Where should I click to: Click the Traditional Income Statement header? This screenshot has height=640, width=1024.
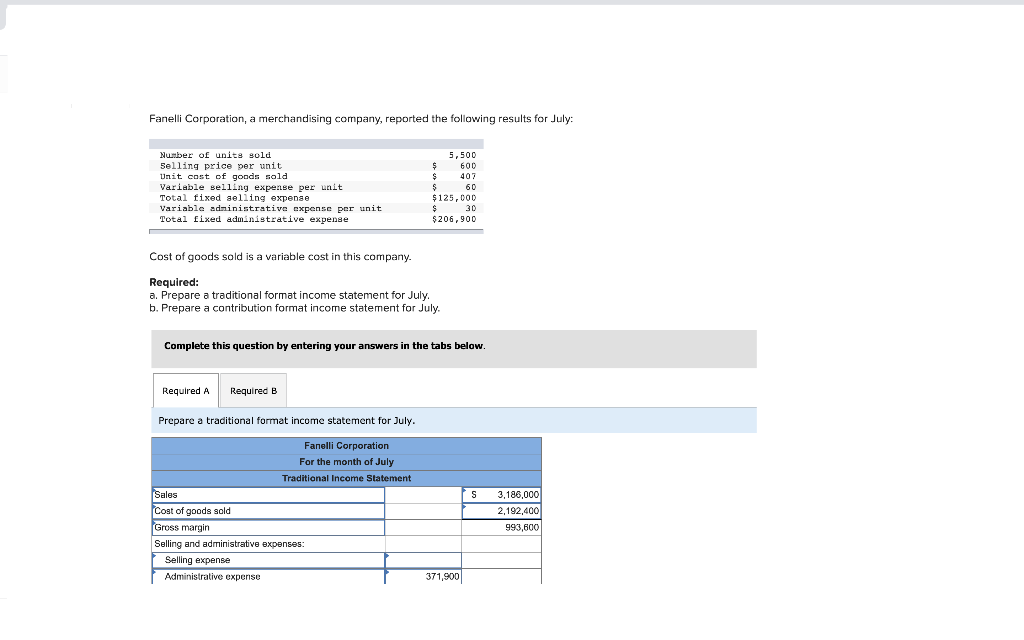click(x=345, y=478)
